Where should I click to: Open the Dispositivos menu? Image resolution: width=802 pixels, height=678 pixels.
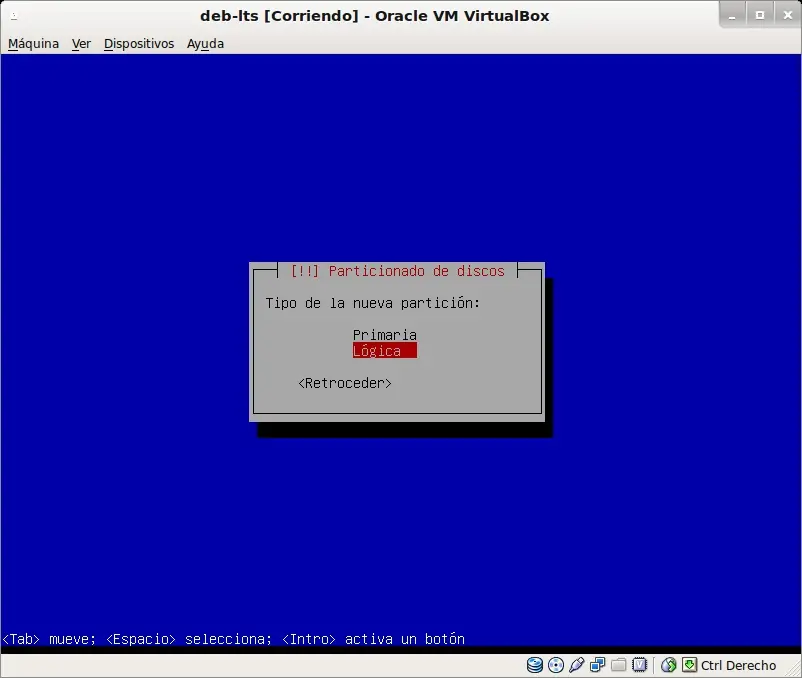(139, 44)
